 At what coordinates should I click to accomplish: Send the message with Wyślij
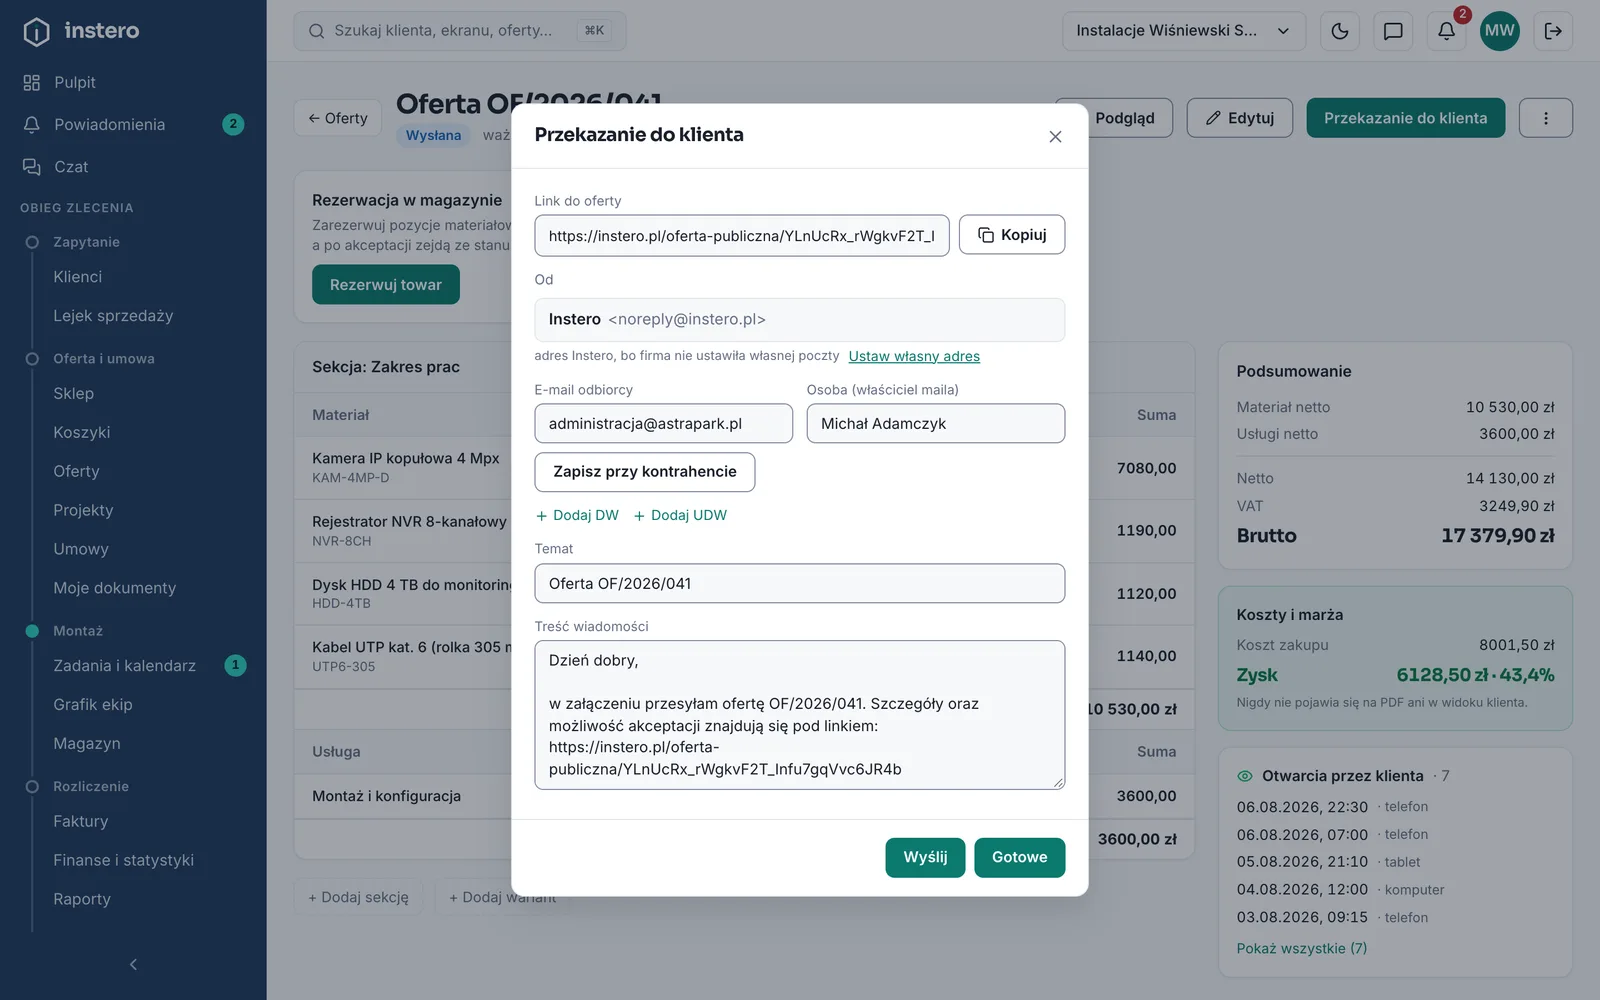[x=925, y=857]
